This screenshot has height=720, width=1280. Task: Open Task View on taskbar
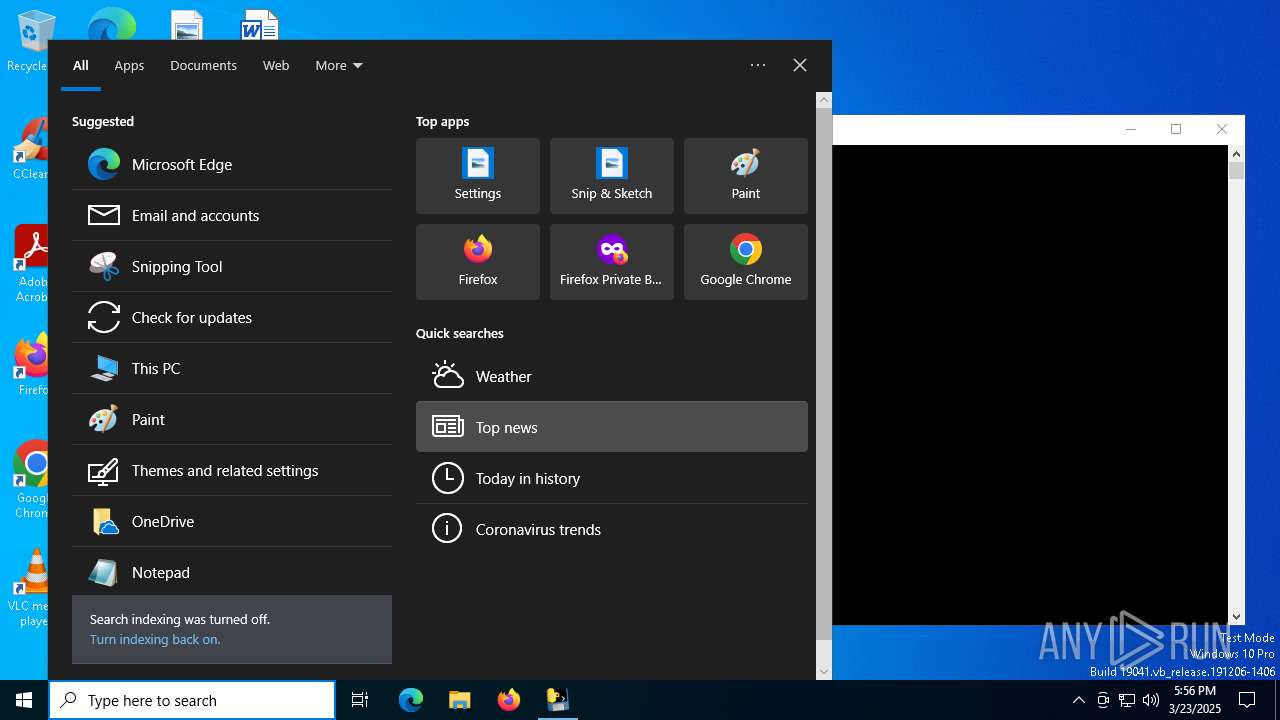(x=360, y=700)
